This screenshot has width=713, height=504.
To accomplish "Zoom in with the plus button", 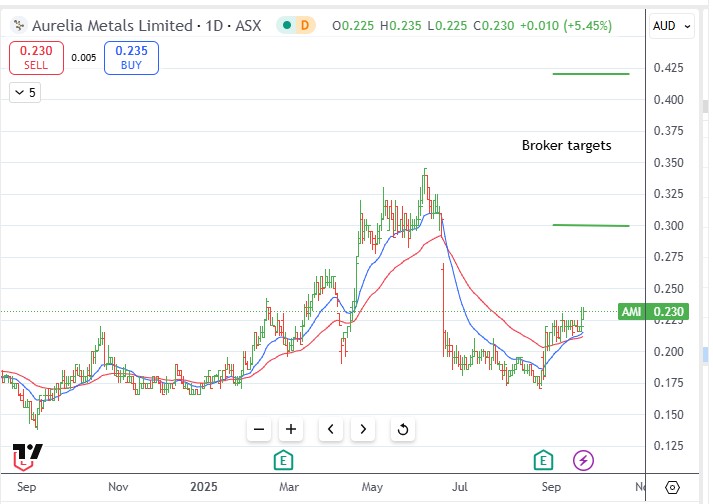I will coord(291,429).
